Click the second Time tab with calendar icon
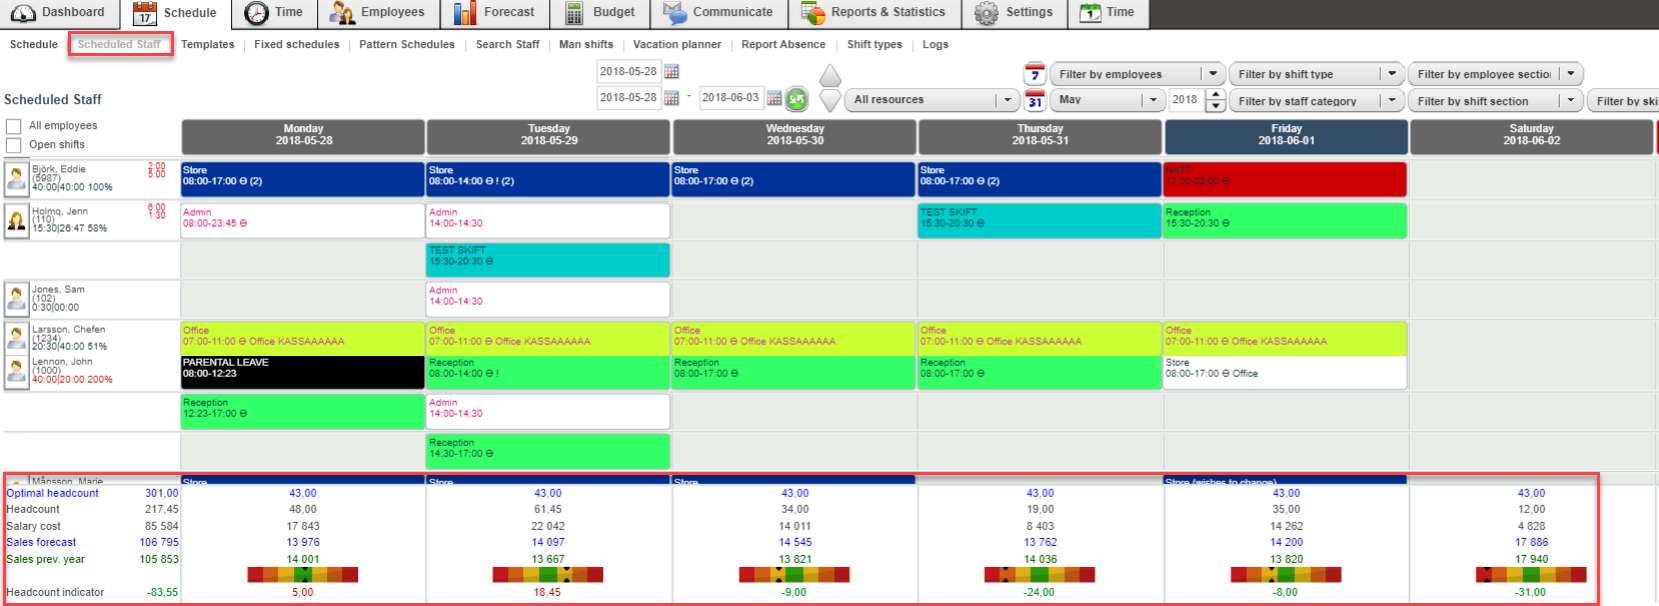The image size is (1659, 606). coord(1107,13)
